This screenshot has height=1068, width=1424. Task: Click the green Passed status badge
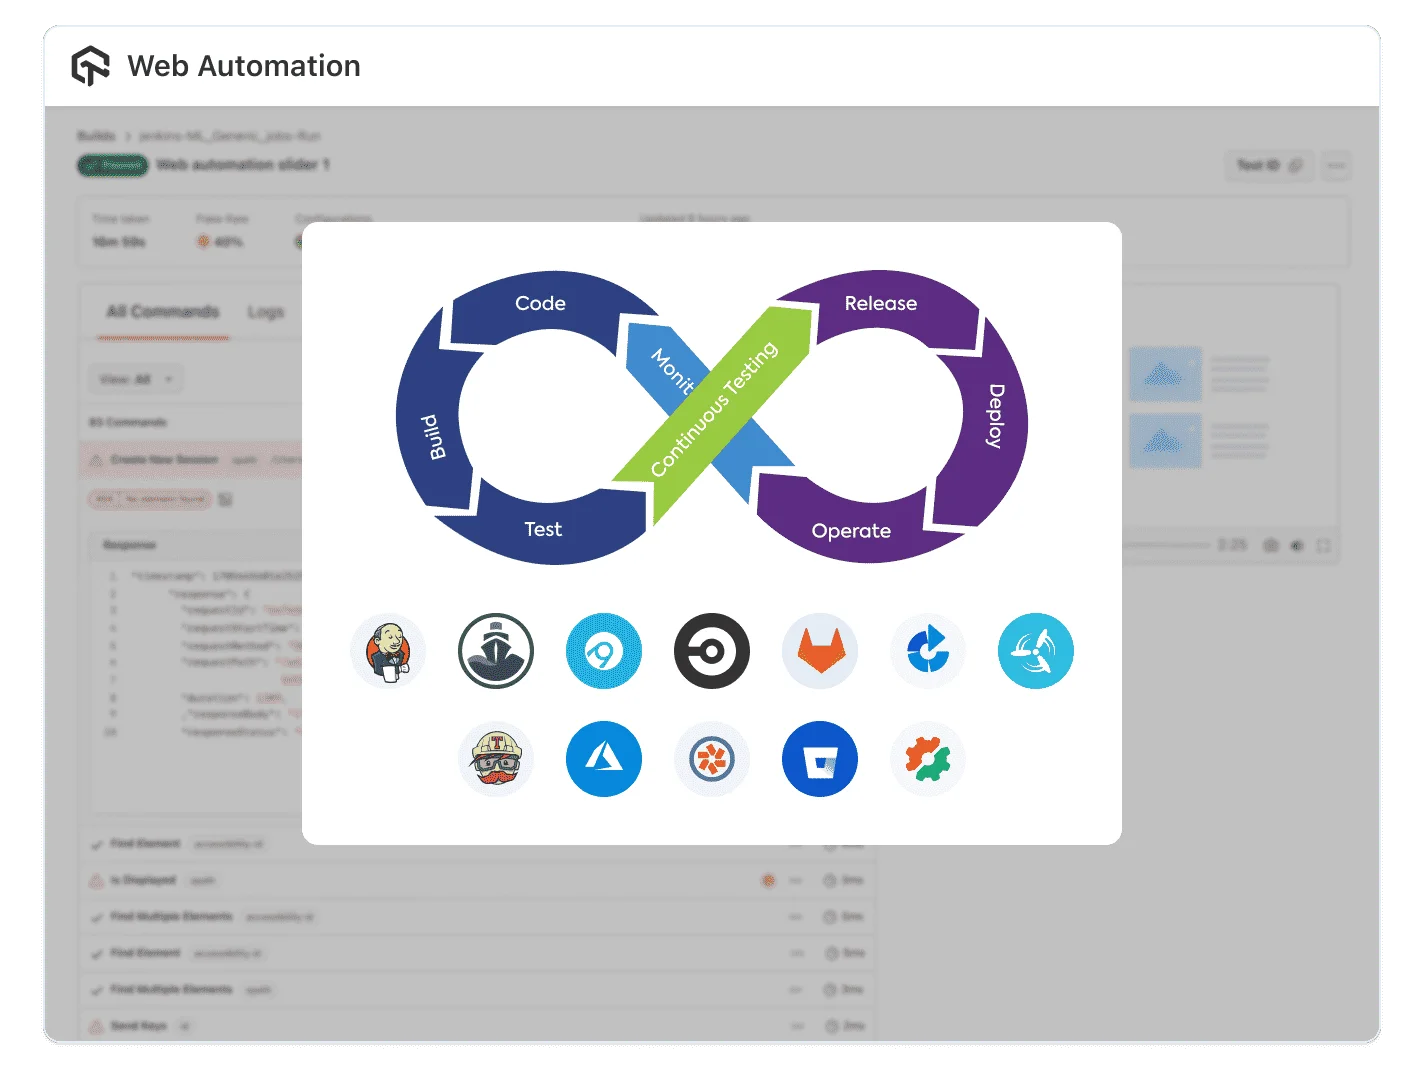113,165
